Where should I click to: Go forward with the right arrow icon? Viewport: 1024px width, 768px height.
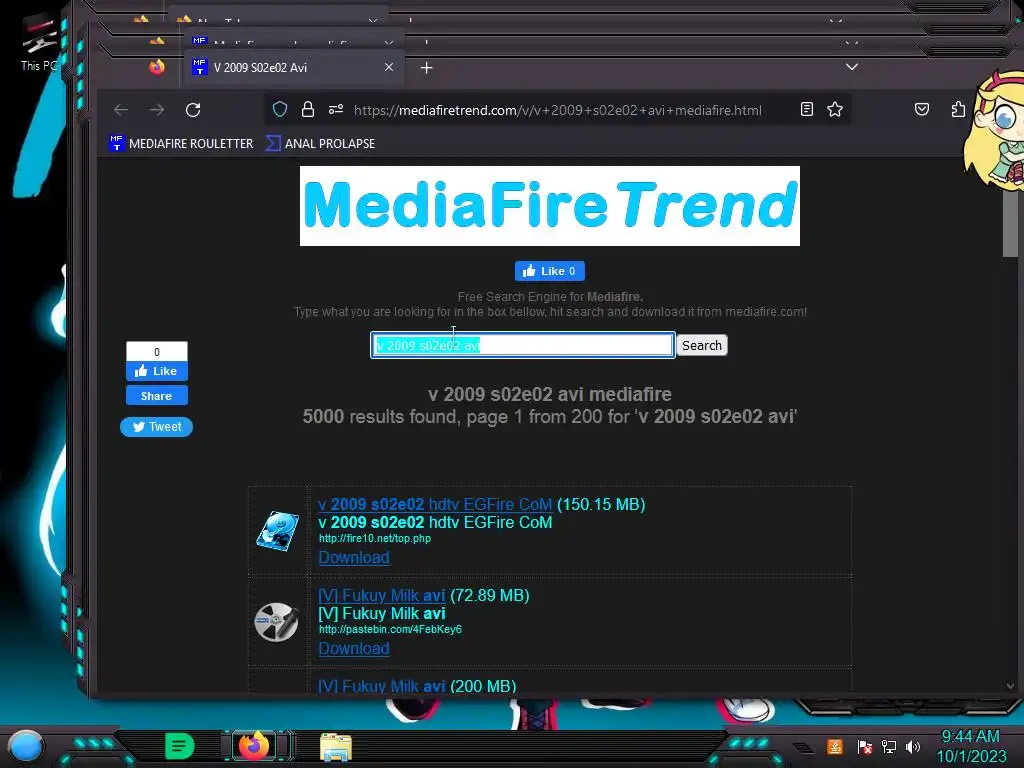[x=157, y=110]
